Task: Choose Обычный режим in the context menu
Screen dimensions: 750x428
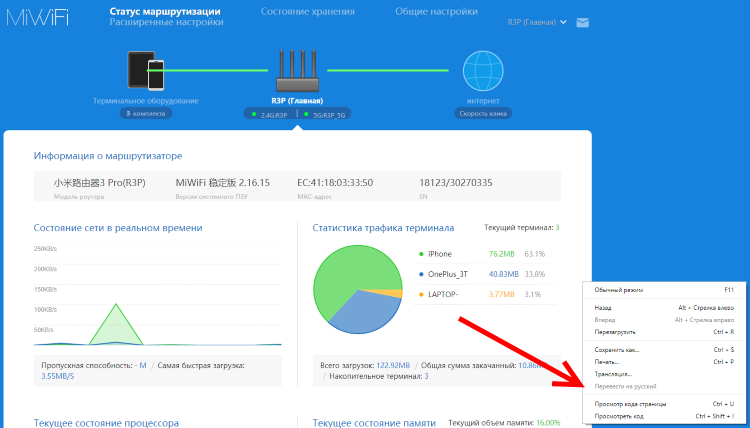Action: (x=664, y=290)
